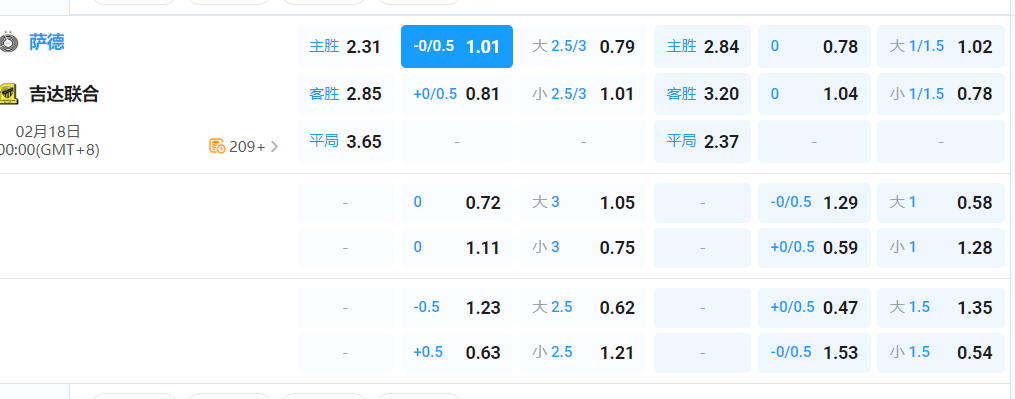Choose handicap 0 at odds 1.04
The image size is (1015, 399).
814,94
